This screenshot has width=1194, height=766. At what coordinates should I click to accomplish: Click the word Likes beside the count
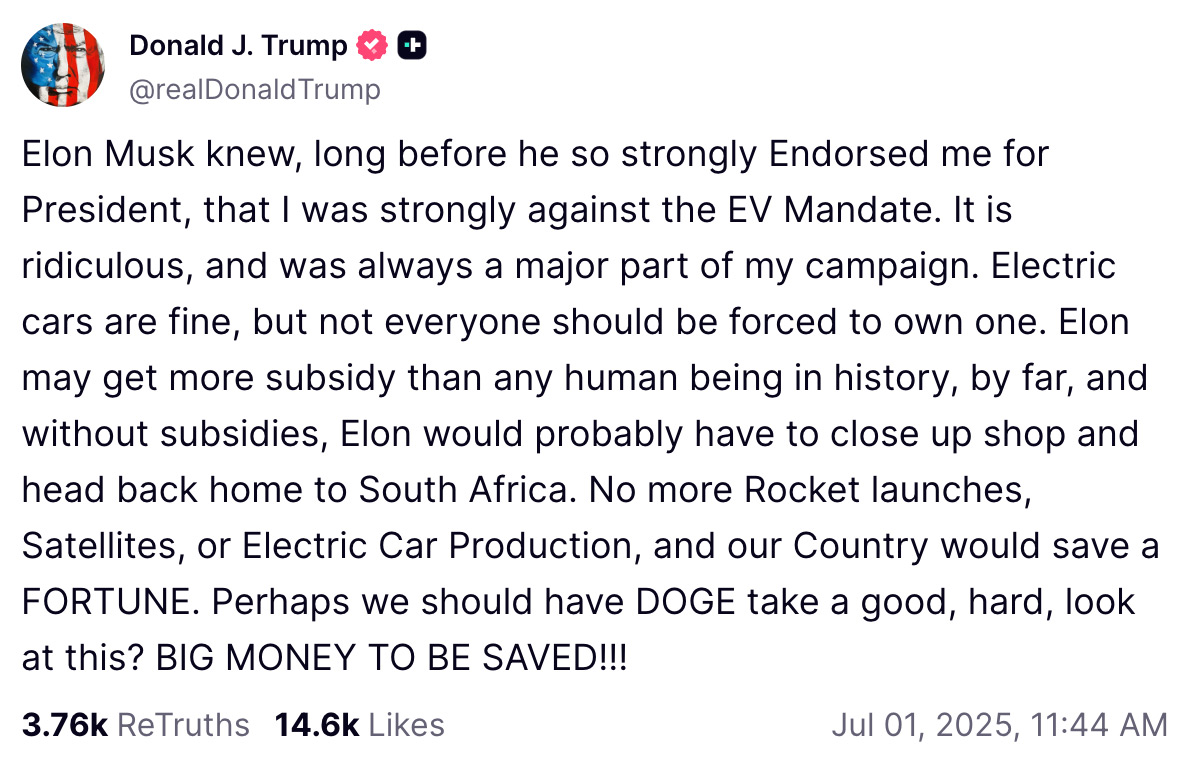point(406,725)
